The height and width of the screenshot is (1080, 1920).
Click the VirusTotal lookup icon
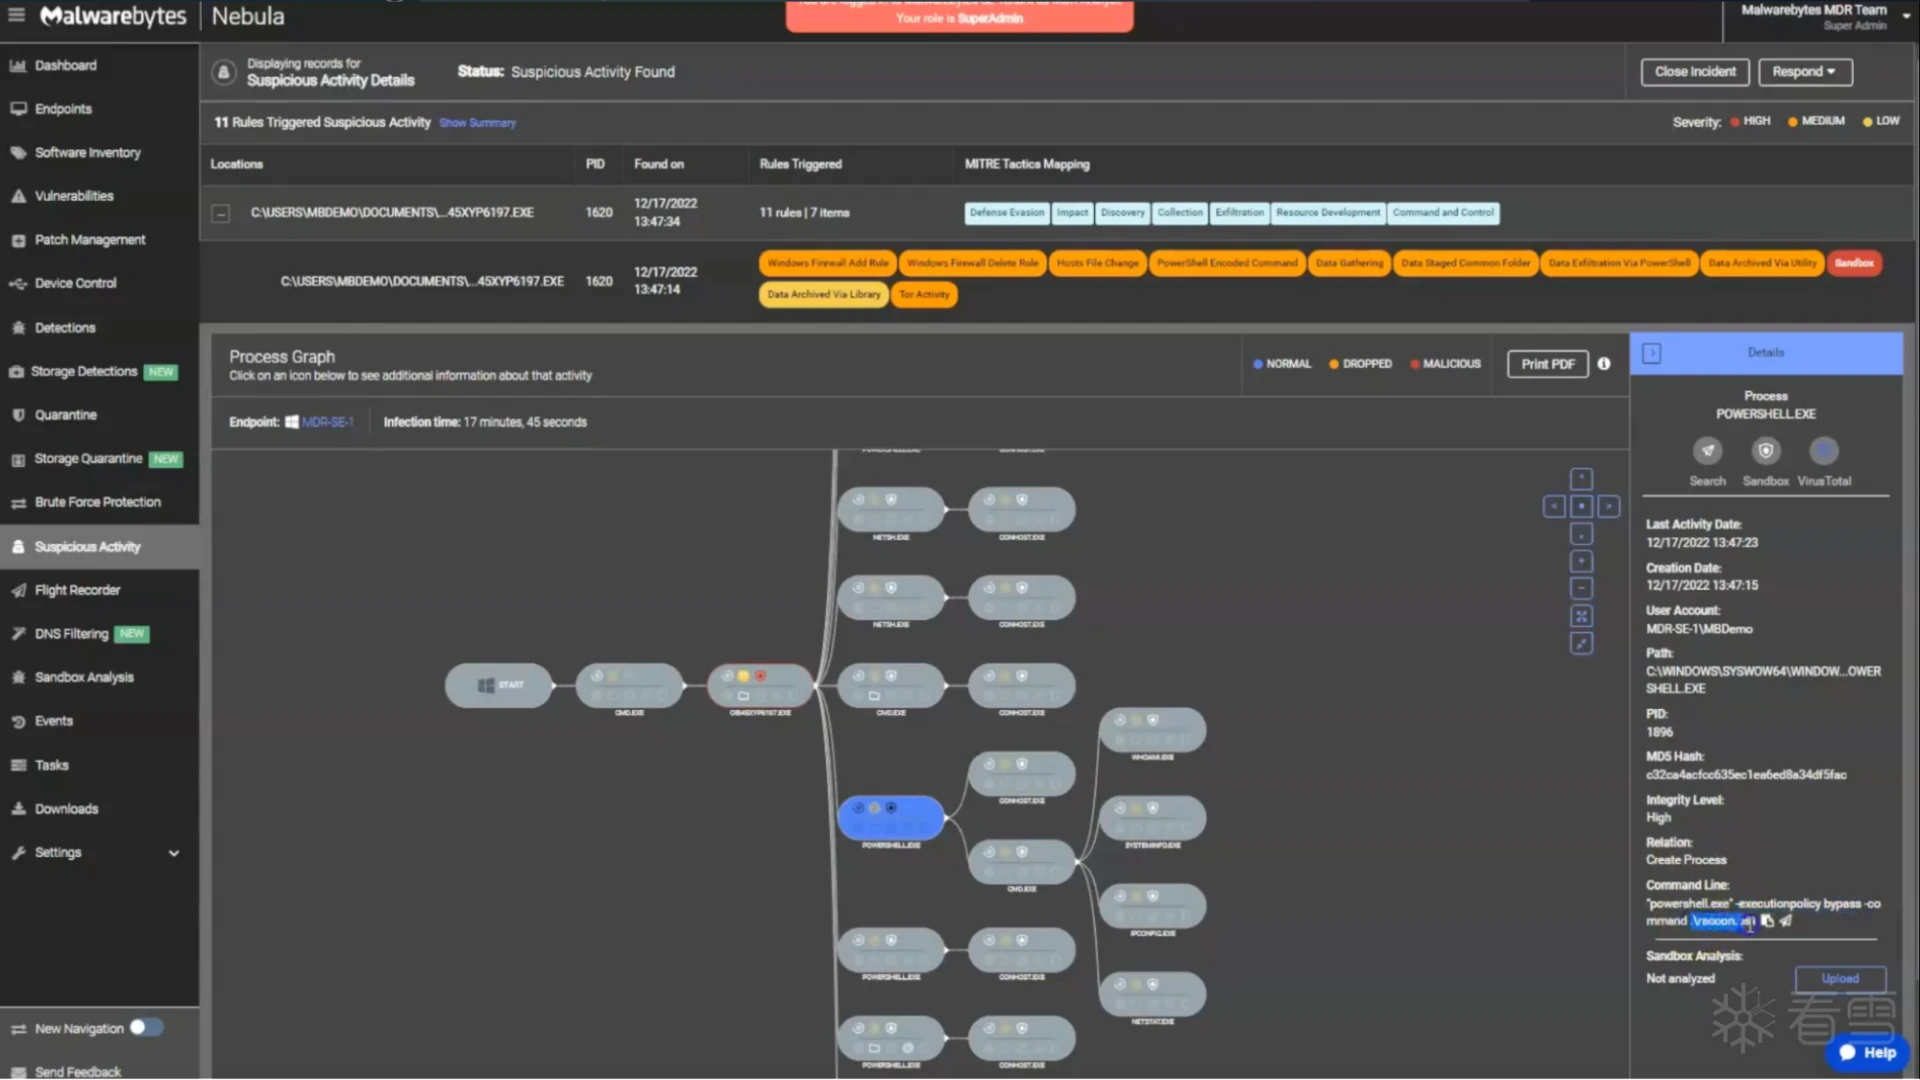coord(1823,451)
